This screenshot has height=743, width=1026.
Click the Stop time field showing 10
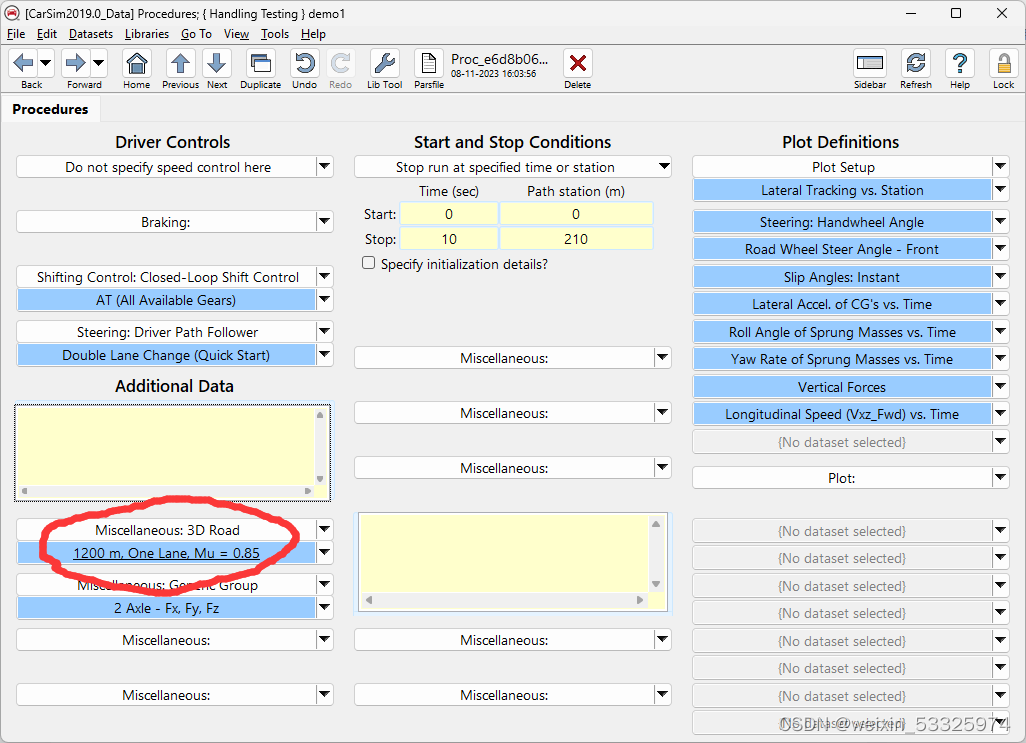point(449,239)
